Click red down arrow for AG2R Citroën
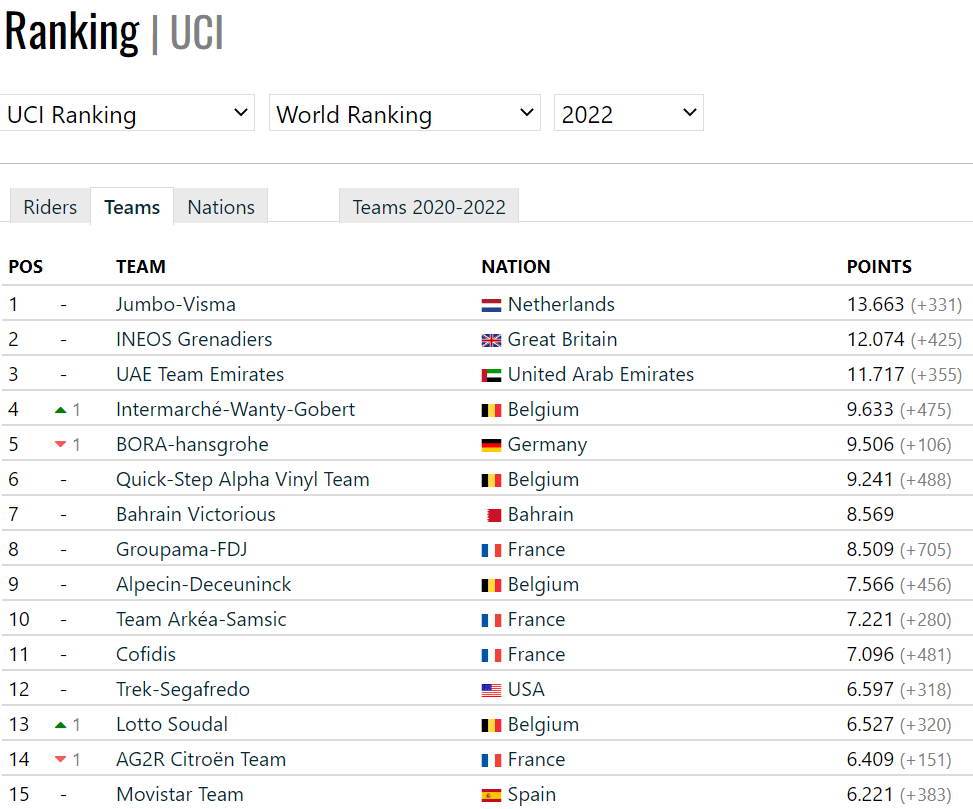Screen dimensions: 973x809 pyautogui.click(x=60, y=759)
